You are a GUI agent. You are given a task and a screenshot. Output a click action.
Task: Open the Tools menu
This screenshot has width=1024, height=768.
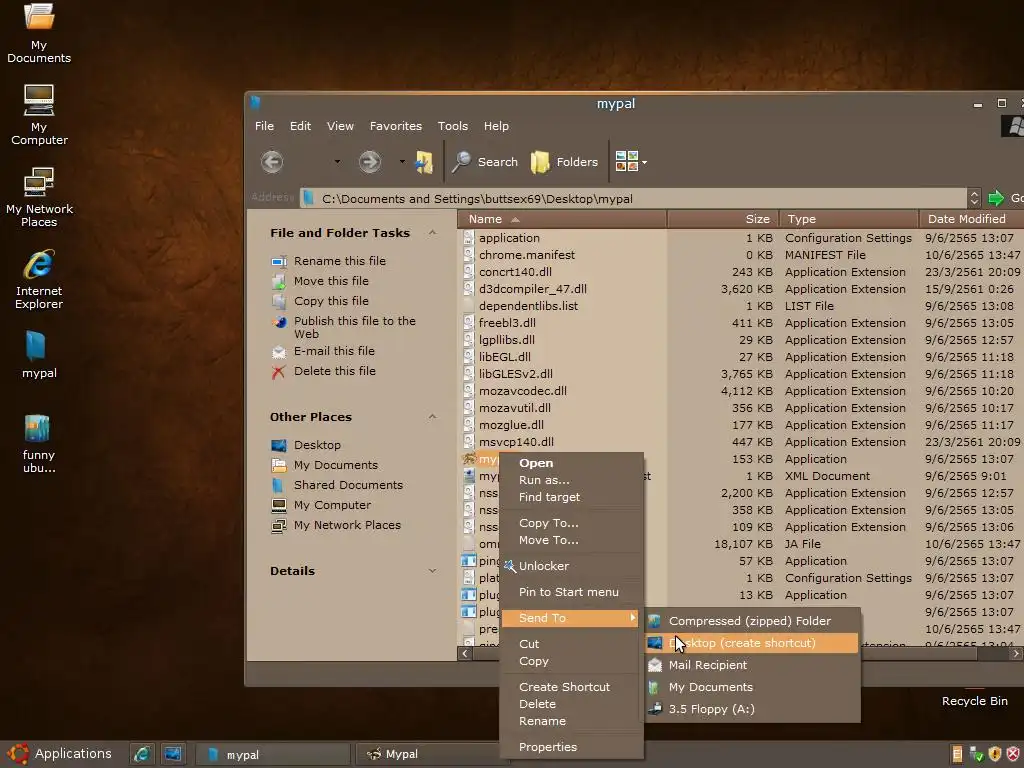[x=453, y=126]
